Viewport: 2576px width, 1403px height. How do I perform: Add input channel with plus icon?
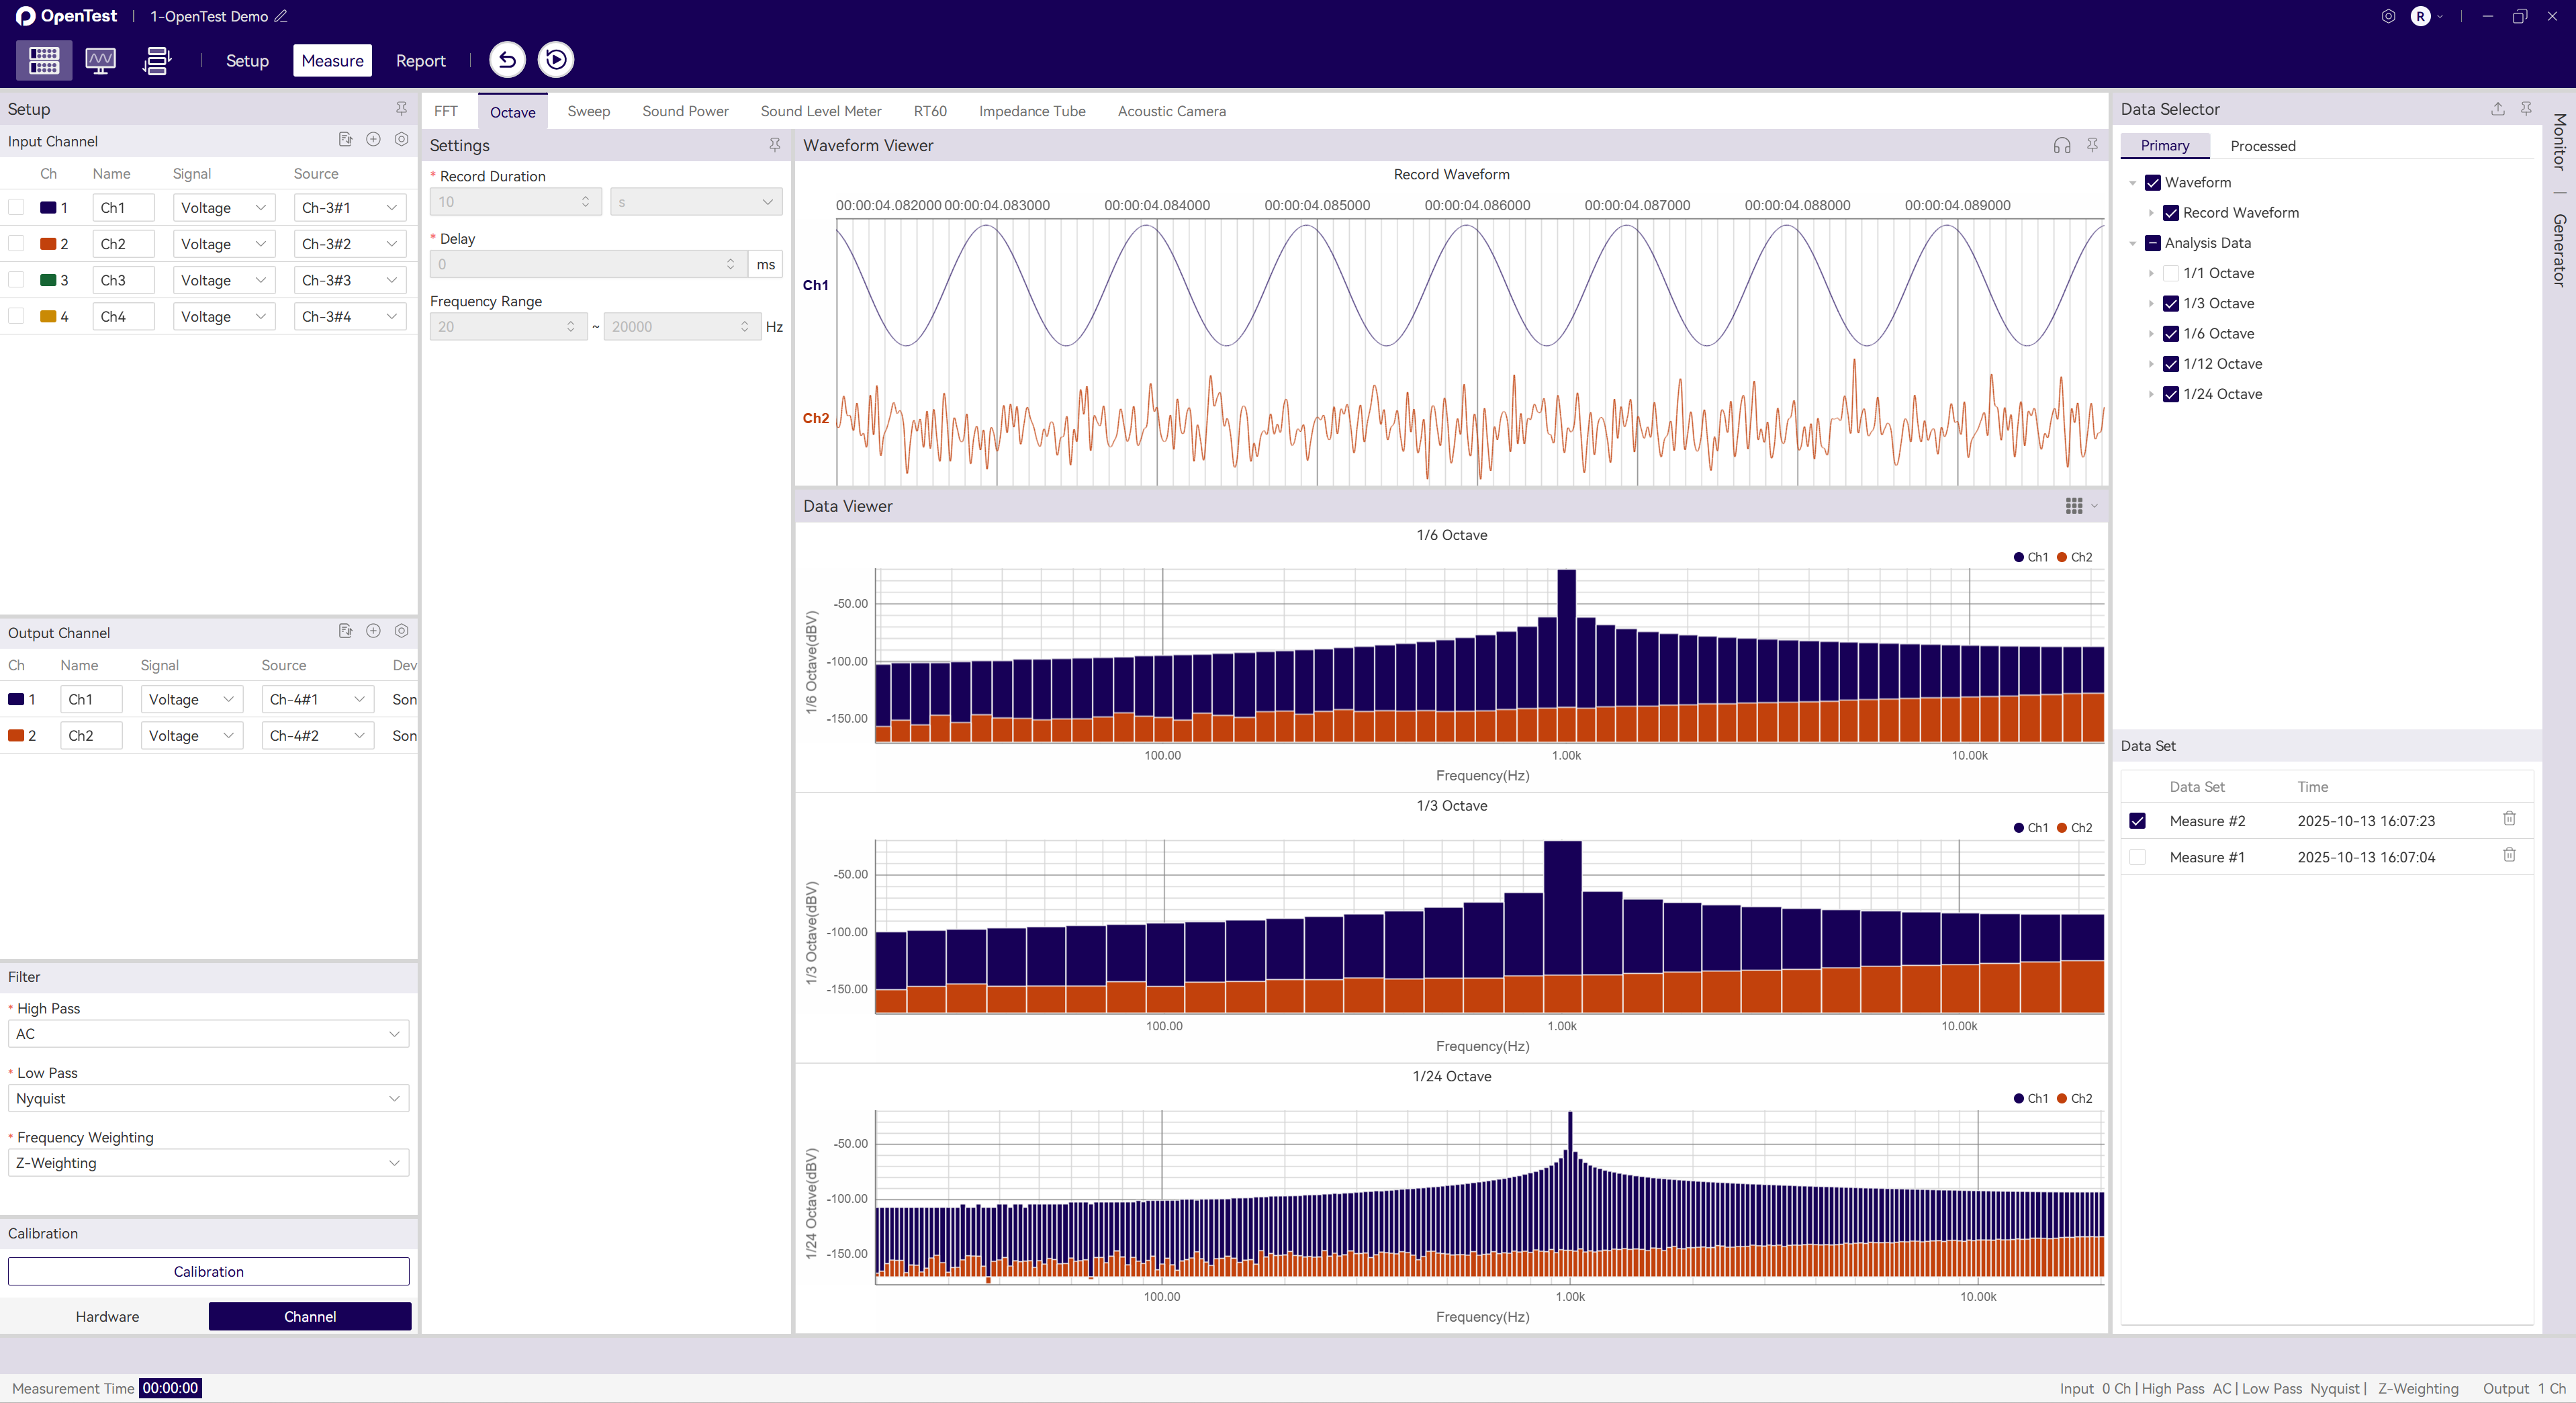(373, 140)
